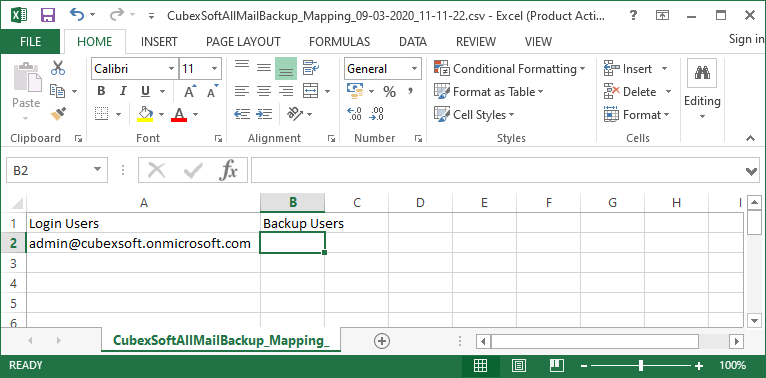766x378 pixels.
Task: Click the Merge & Center icon
Action: coord(311,91)
